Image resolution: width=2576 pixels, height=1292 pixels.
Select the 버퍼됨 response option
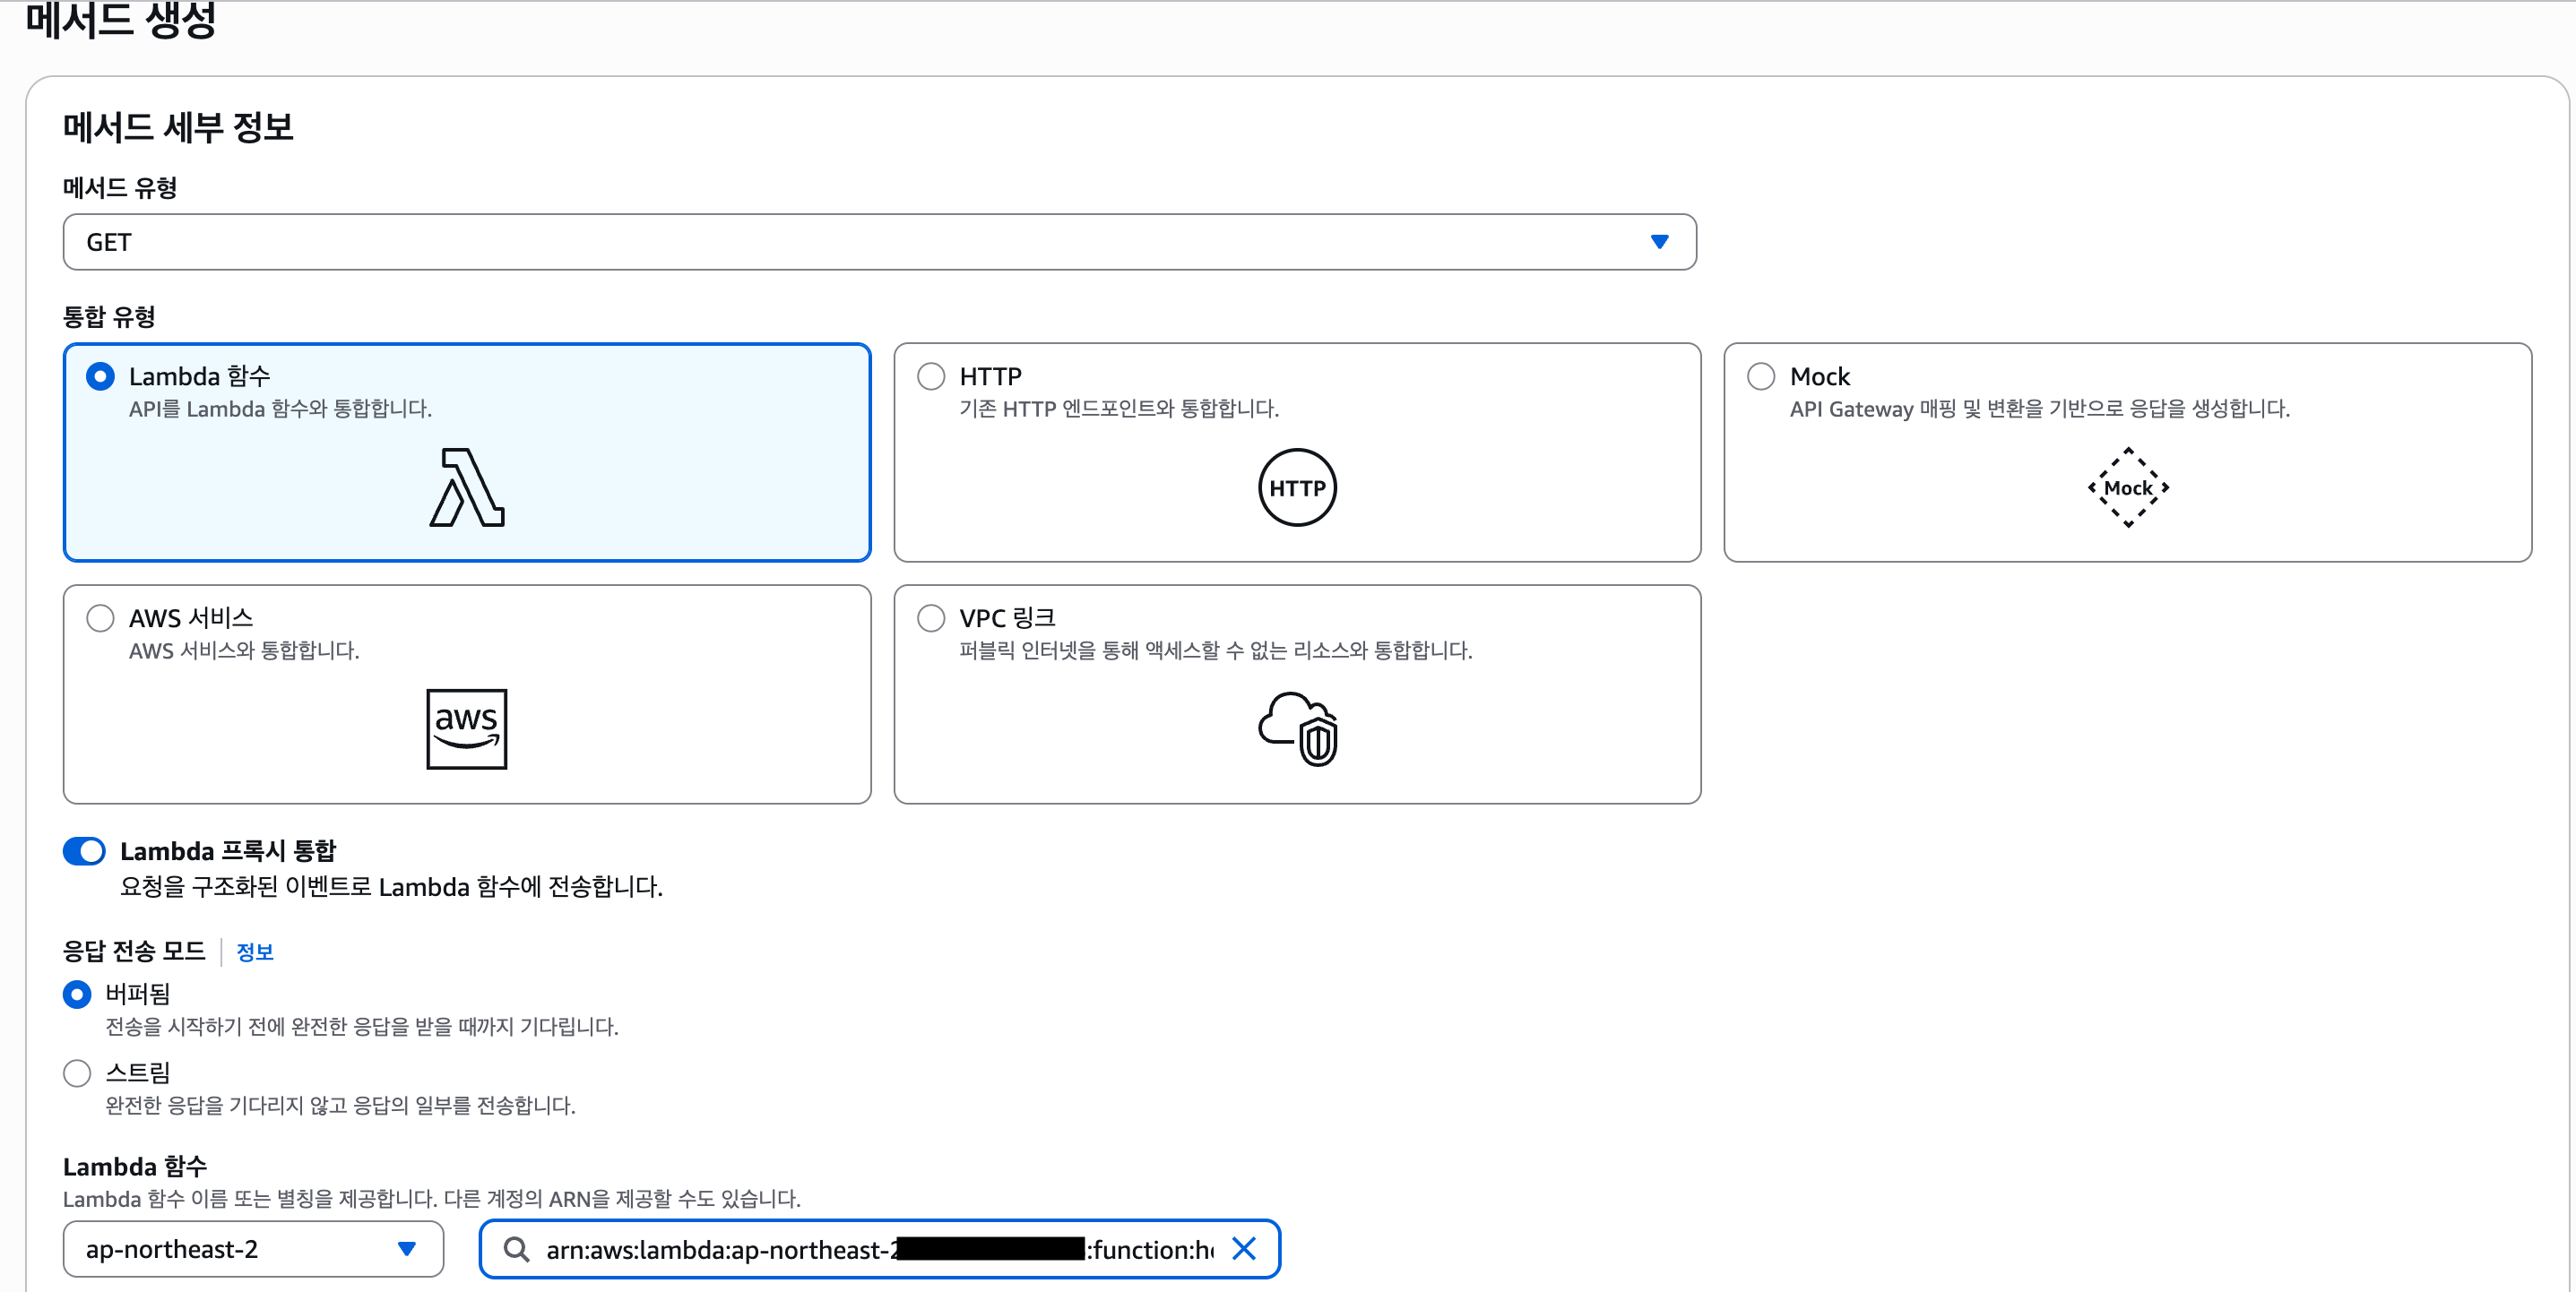pos(77,994)
